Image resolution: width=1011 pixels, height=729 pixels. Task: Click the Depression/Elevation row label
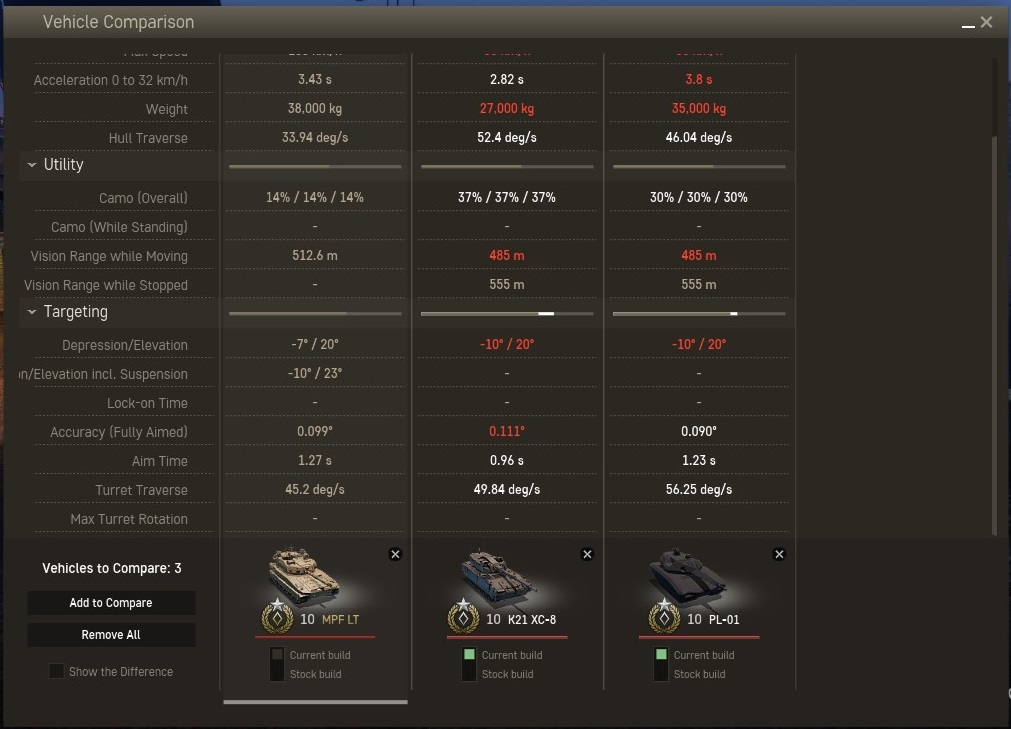(125, 345)
